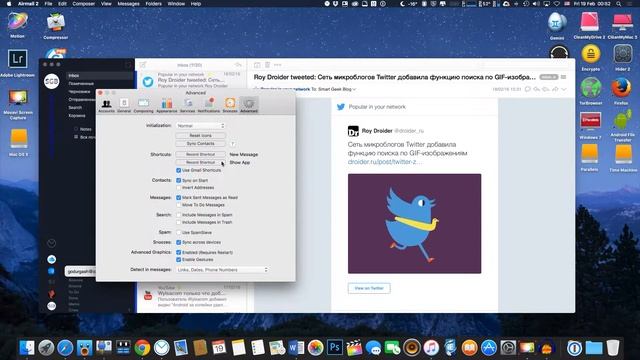
Task: Click the Sync Contacts button
Action: [200, 143]
